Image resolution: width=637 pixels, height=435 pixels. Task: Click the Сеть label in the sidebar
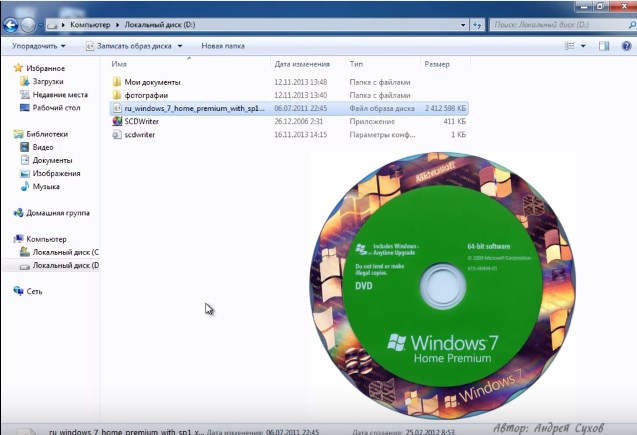pos(34,291)
